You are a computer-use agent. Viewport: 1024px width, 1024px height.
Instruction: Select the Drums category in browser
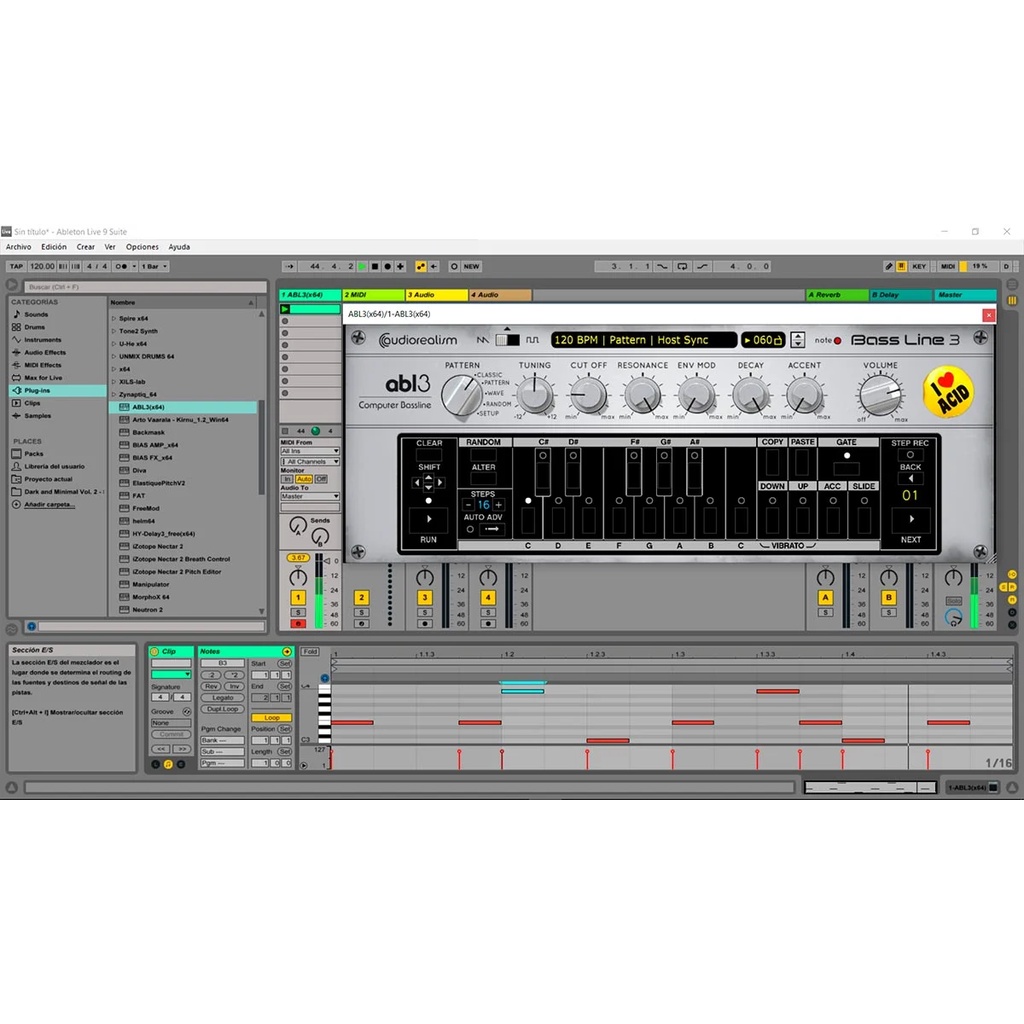pyautogui.click(x=35, y=327)
